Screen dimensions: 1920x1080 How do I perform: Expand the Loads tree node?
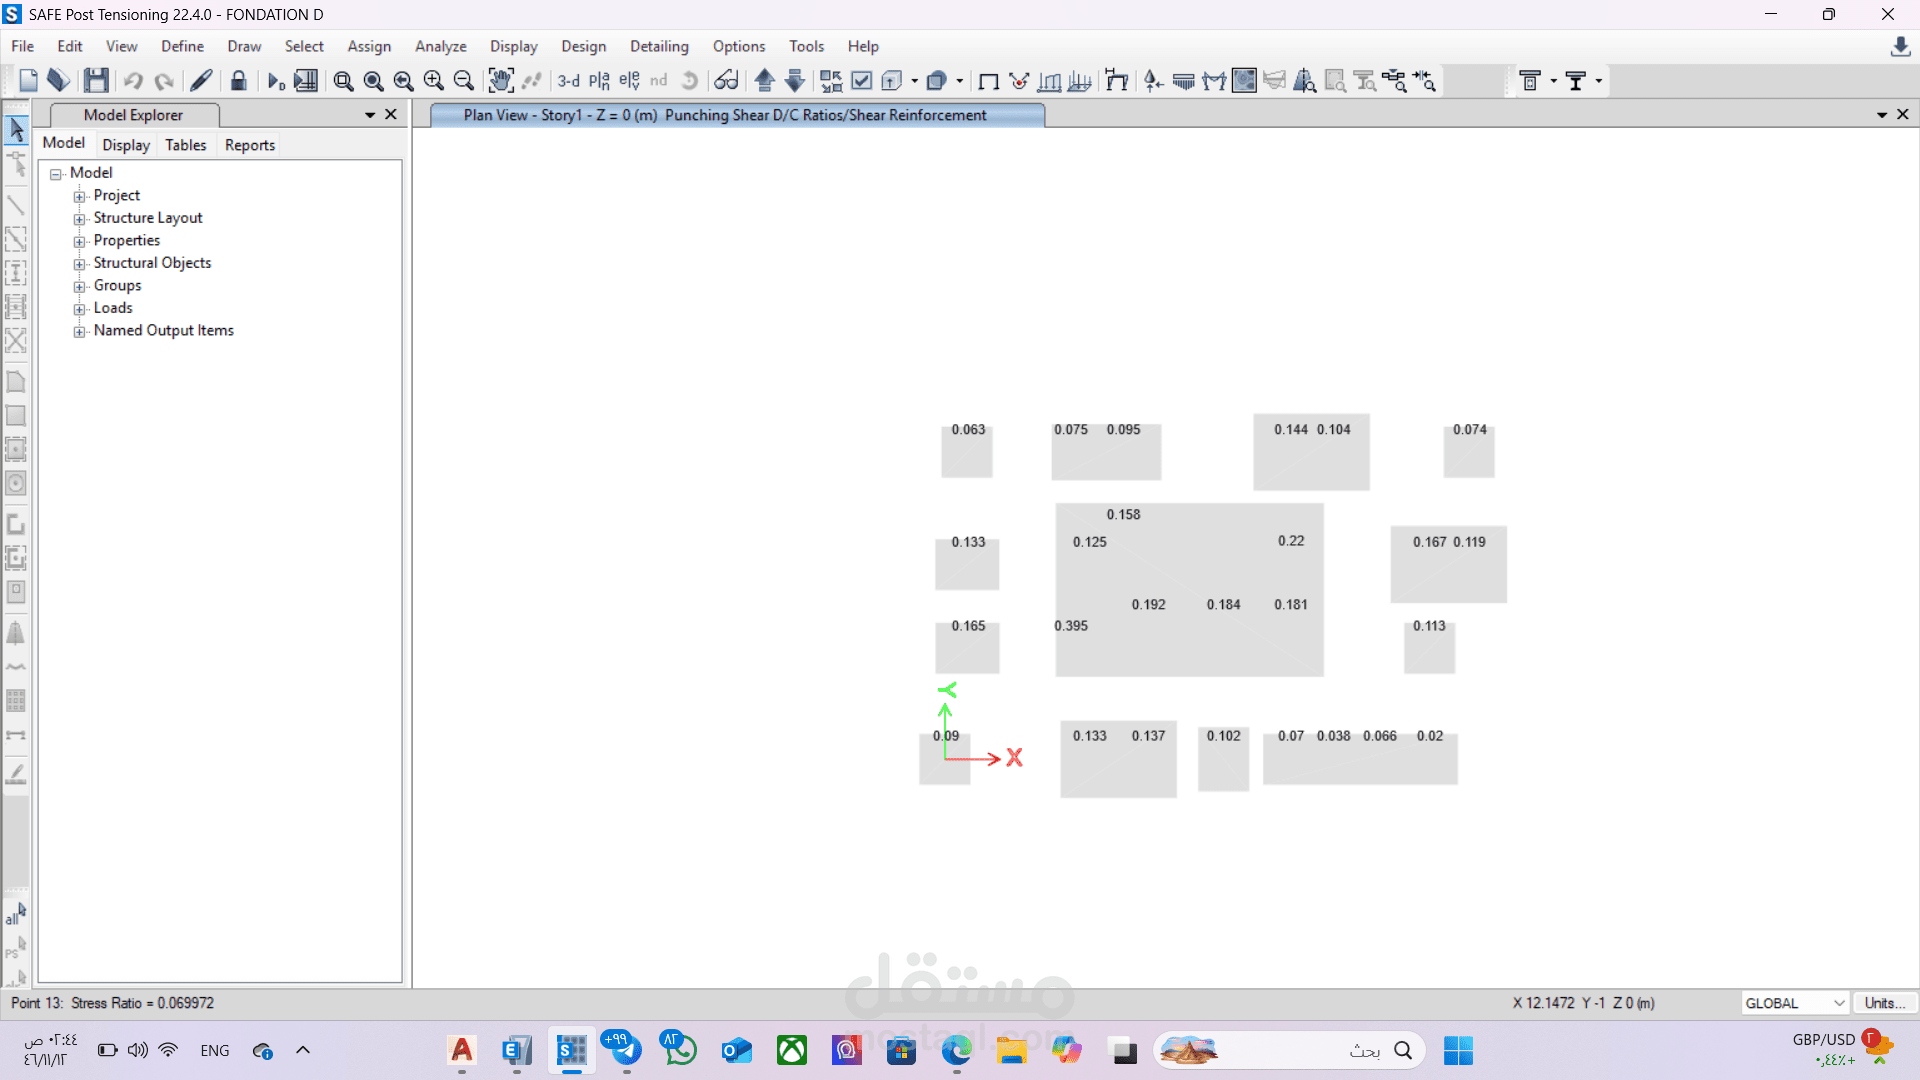point(79,309)
